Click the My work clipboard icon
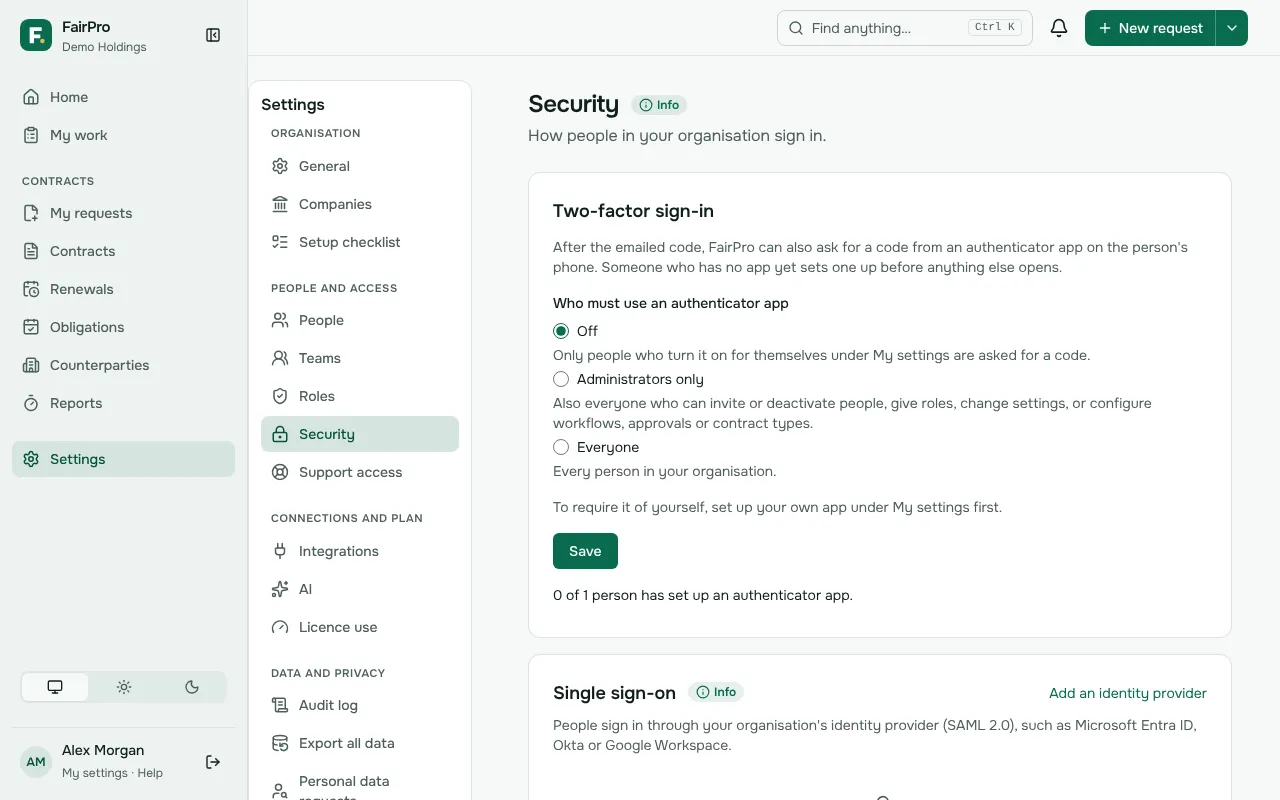The height and width of the screenshot is (800, 1280). point(31,135)
